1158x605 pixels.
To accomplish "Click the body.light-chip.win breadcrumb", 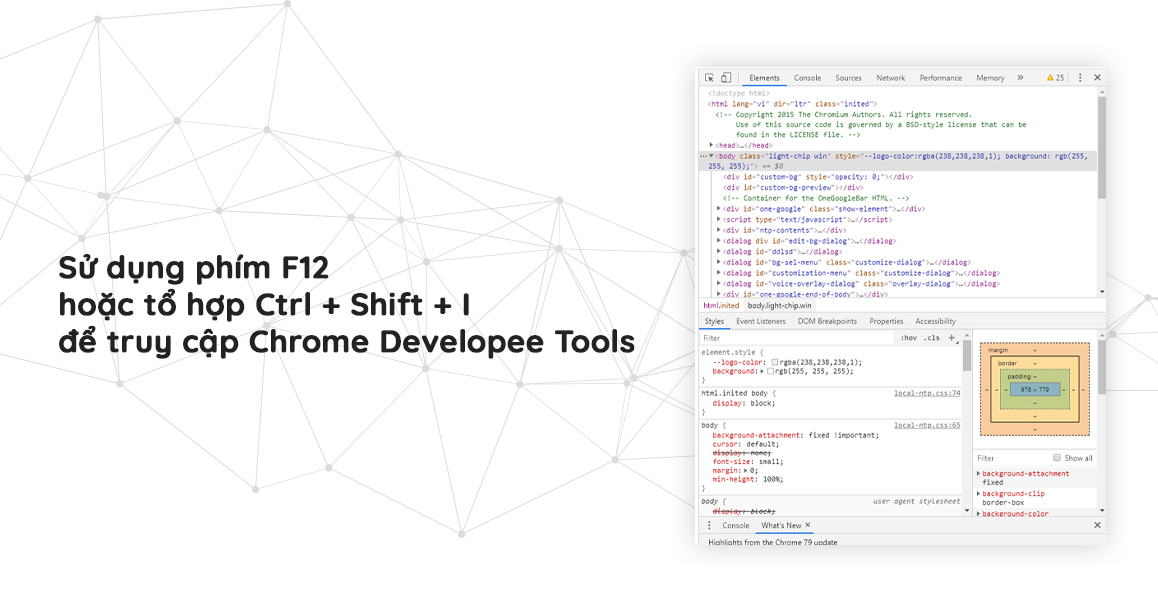I will point(779,305).
